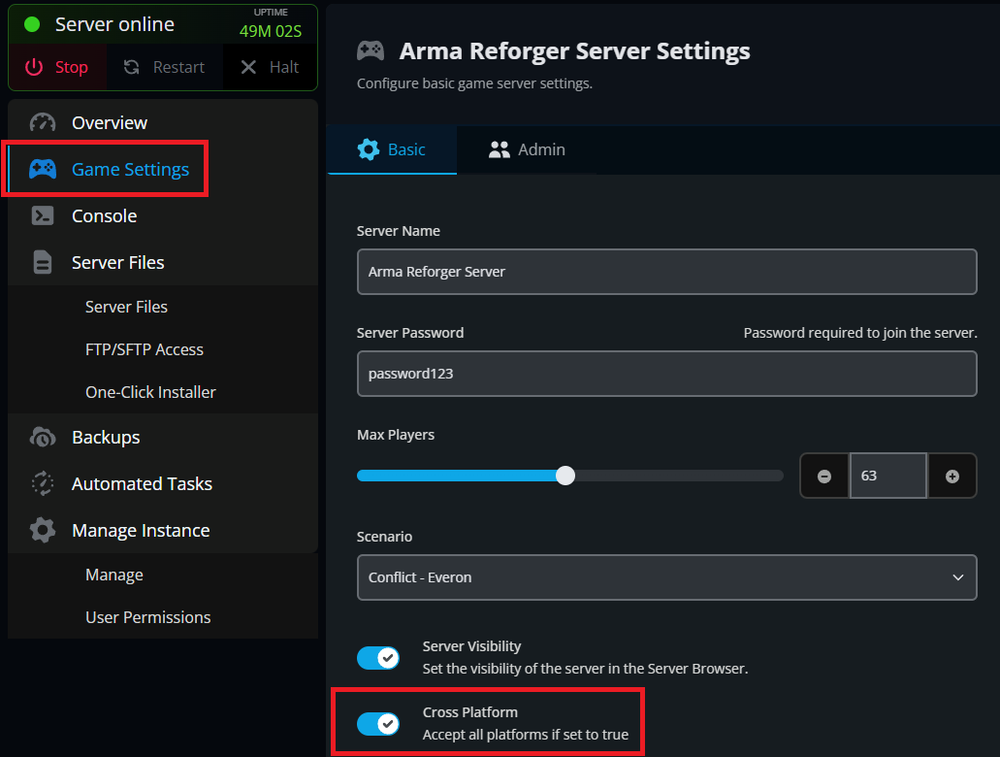Click the Max Players number field

point(888,476)
